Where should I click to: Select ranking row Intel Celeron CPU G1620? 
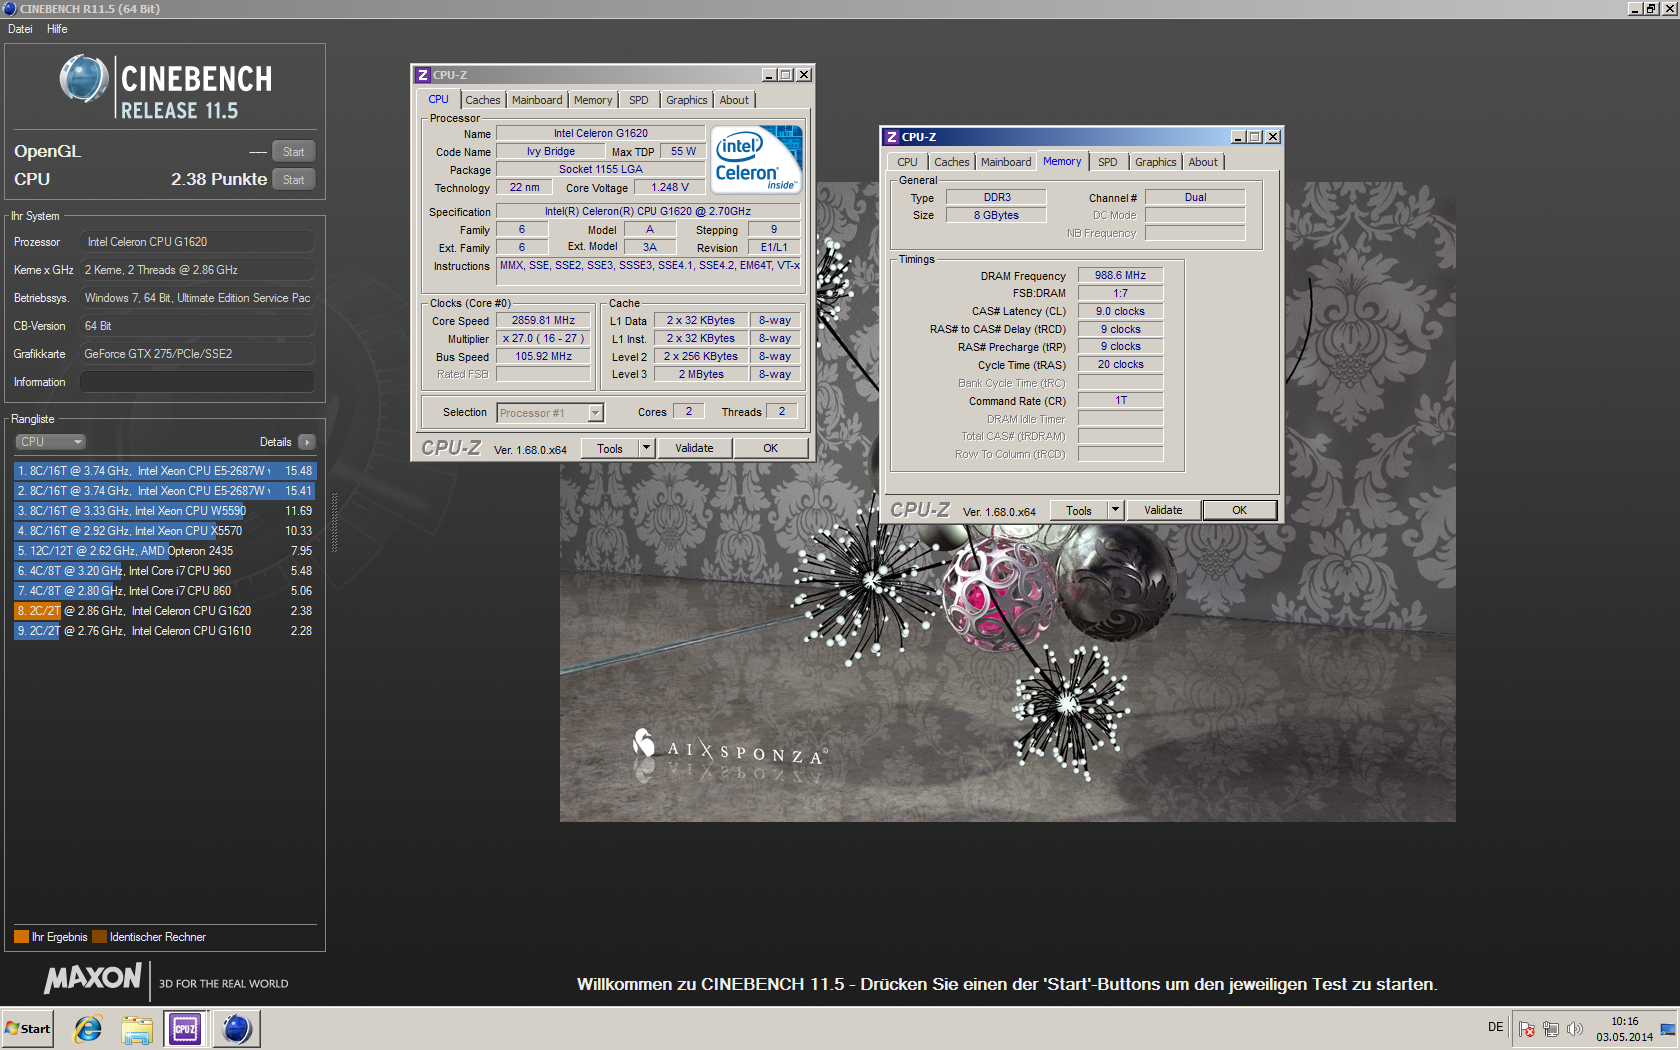click(165, 611)
